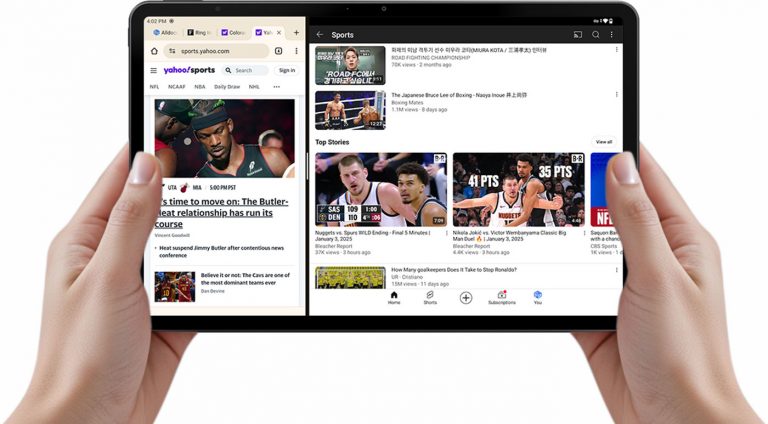Open a new browser tab with plus icon
This screenshot has width=768, height=424.
pos(295,33)
